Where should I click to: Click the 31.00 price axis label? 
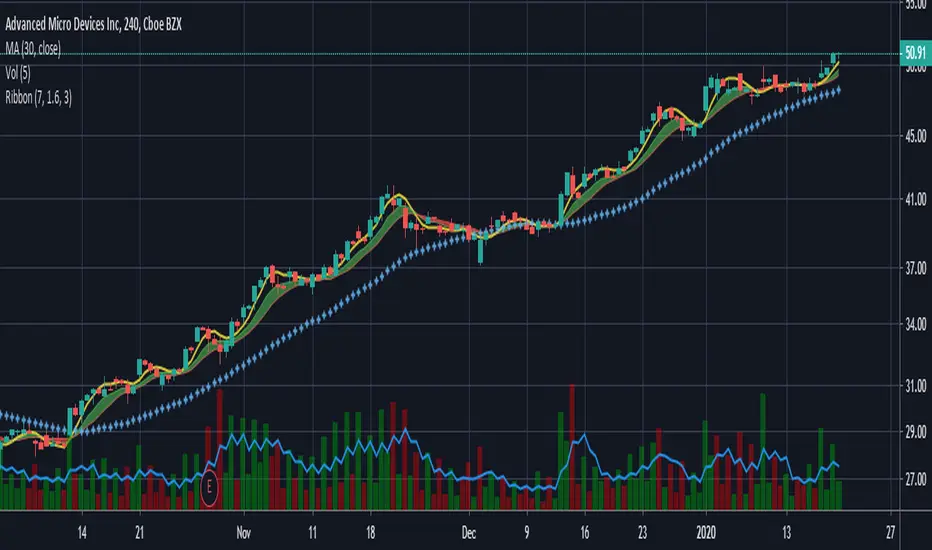tap(915, 386)
